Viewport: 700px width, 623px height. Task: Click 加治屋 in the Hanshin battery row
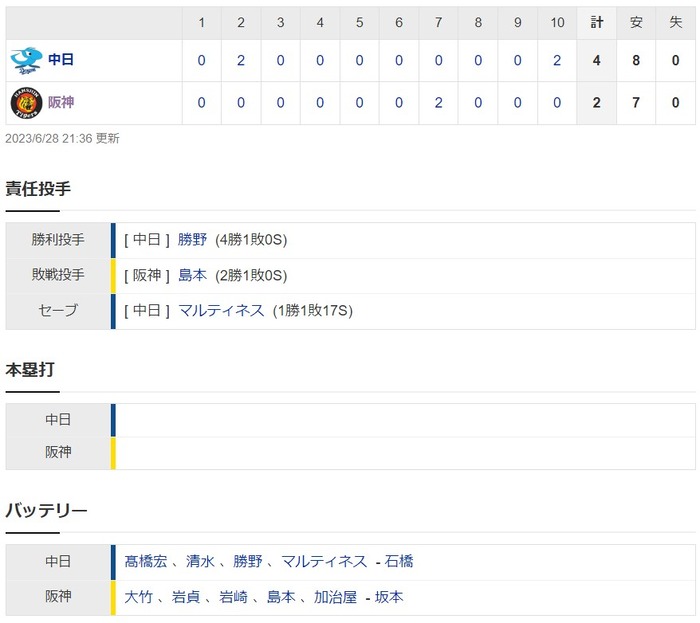335,597
